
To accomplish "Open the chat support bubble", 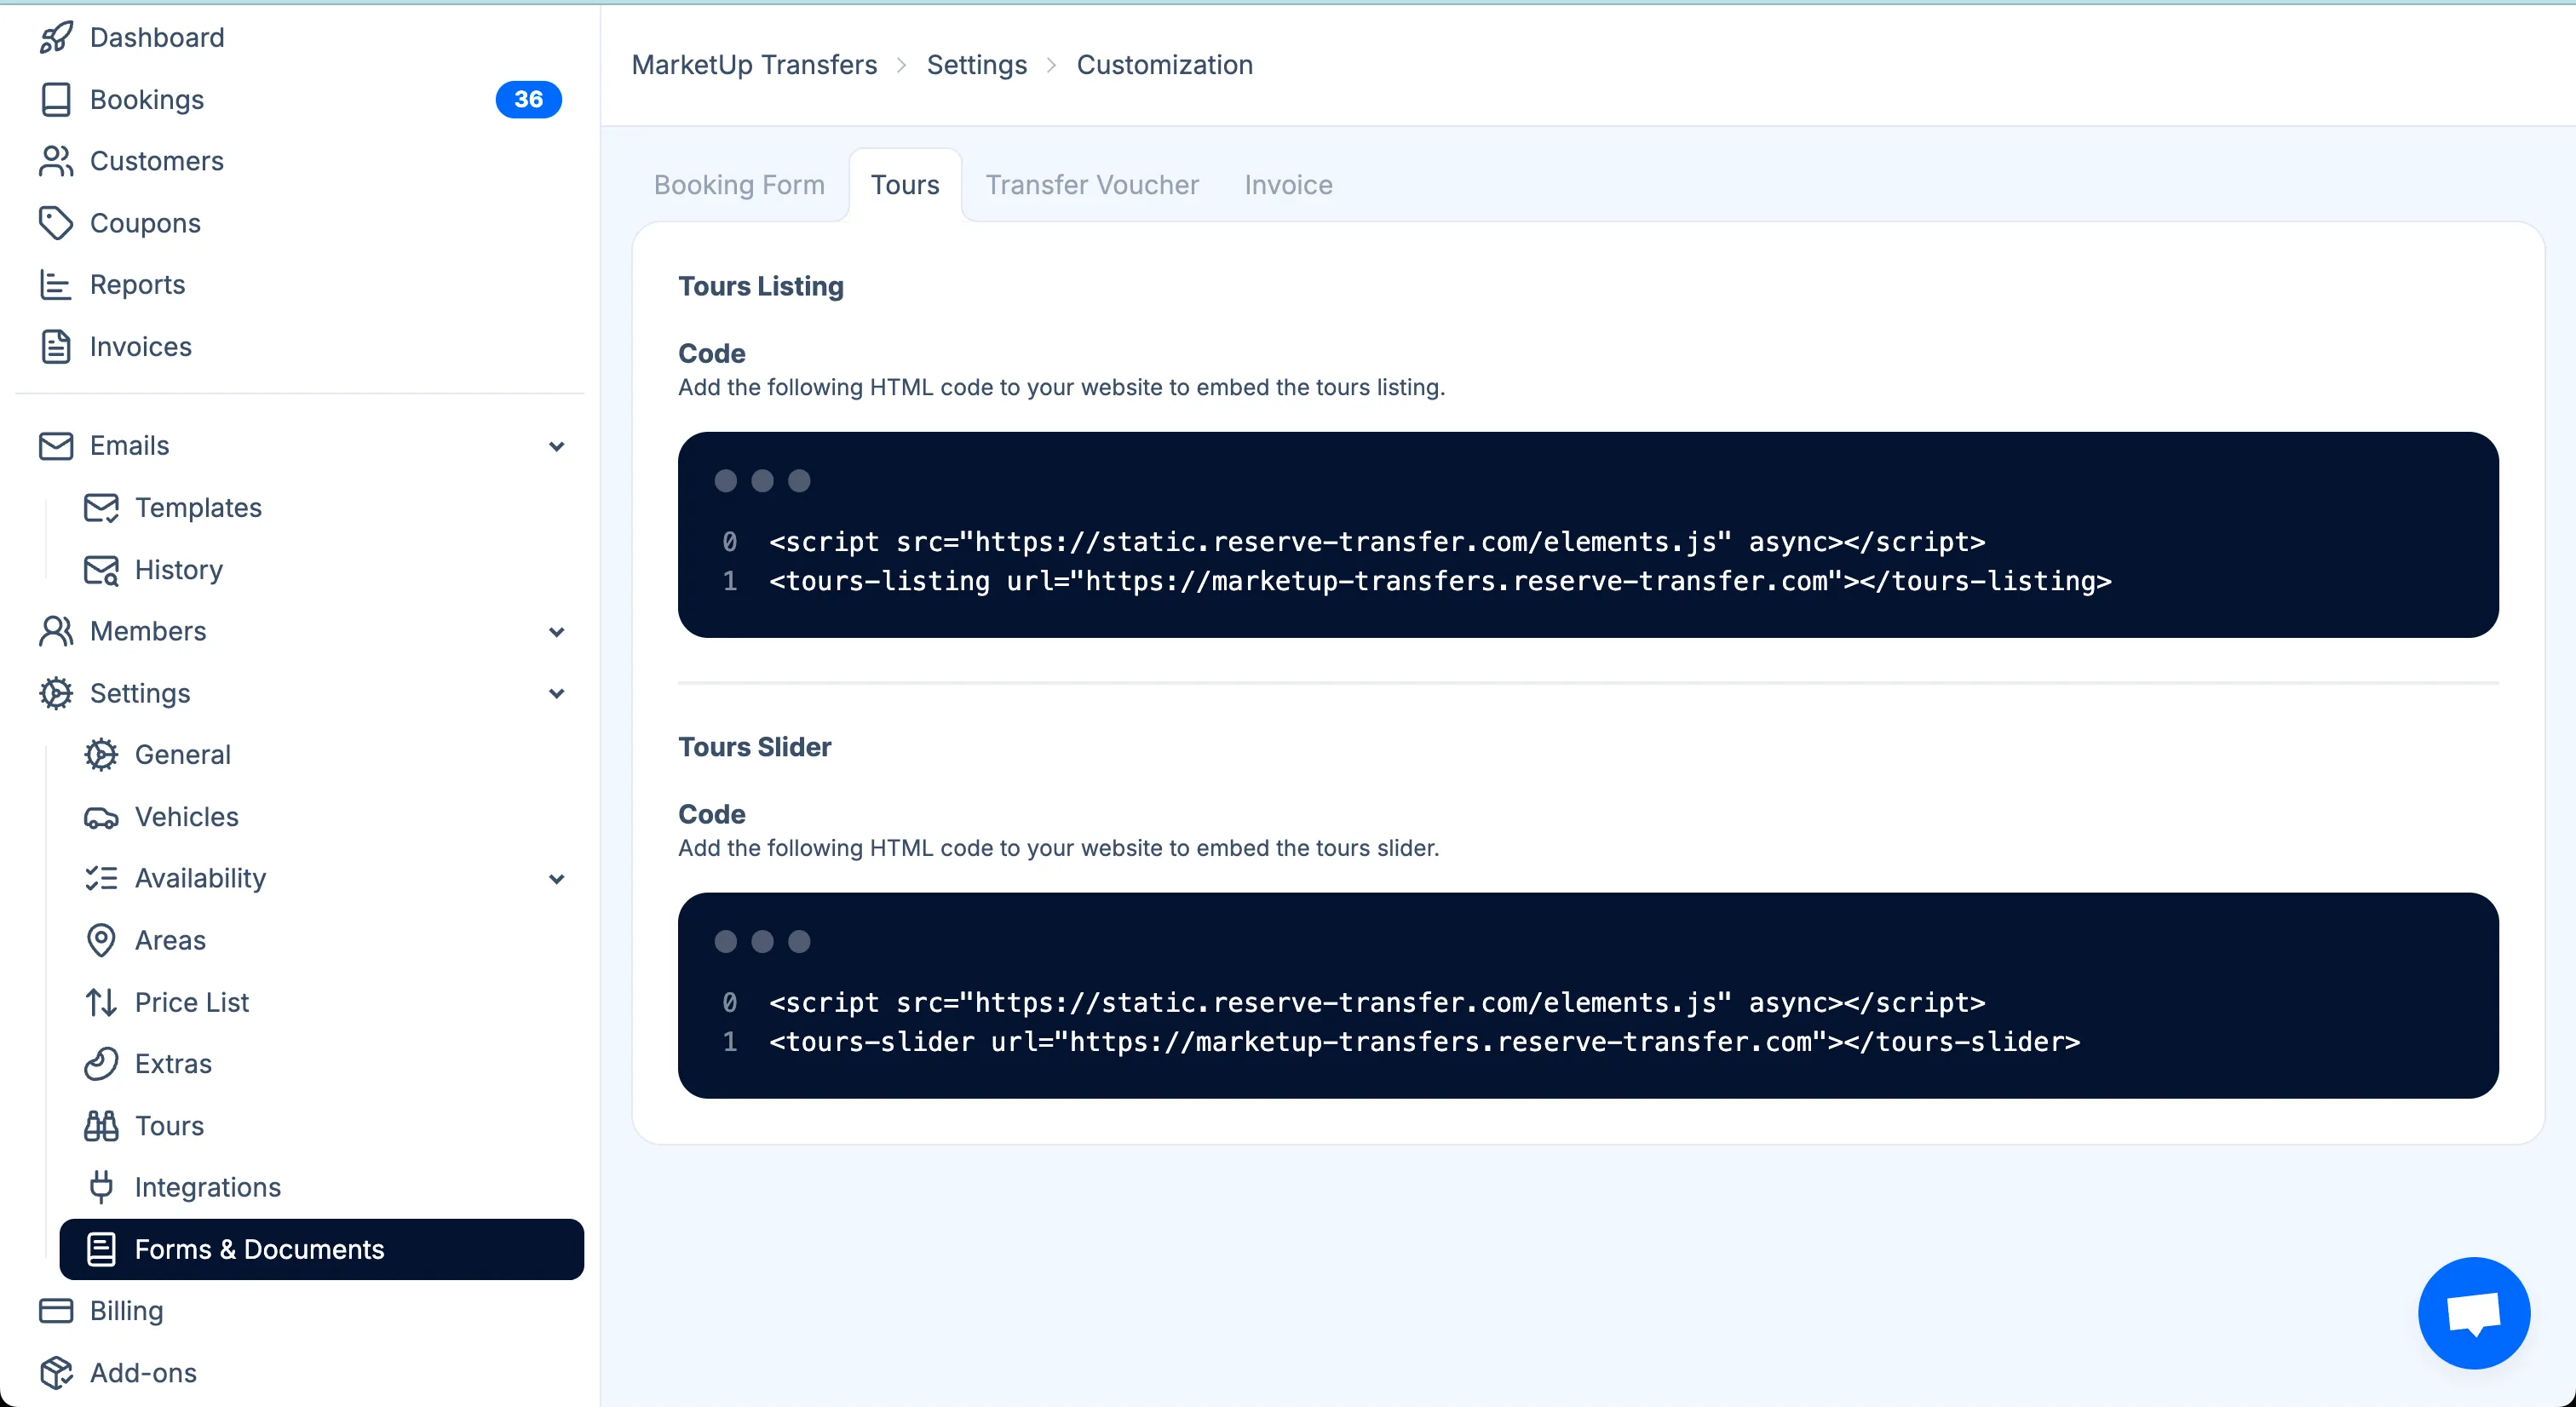I will coord(2473,1312).
